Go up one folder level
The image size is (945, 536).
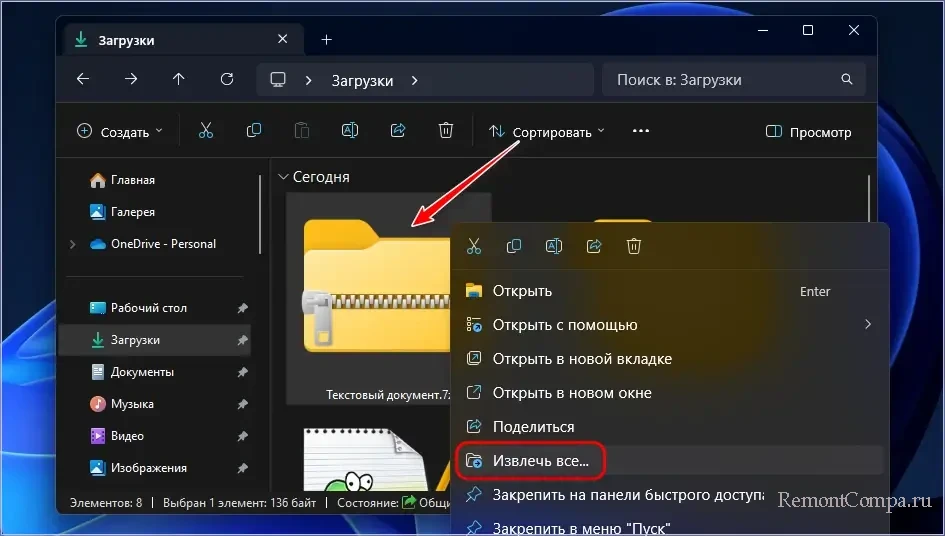pyautogui.click(x=179, y=79)
